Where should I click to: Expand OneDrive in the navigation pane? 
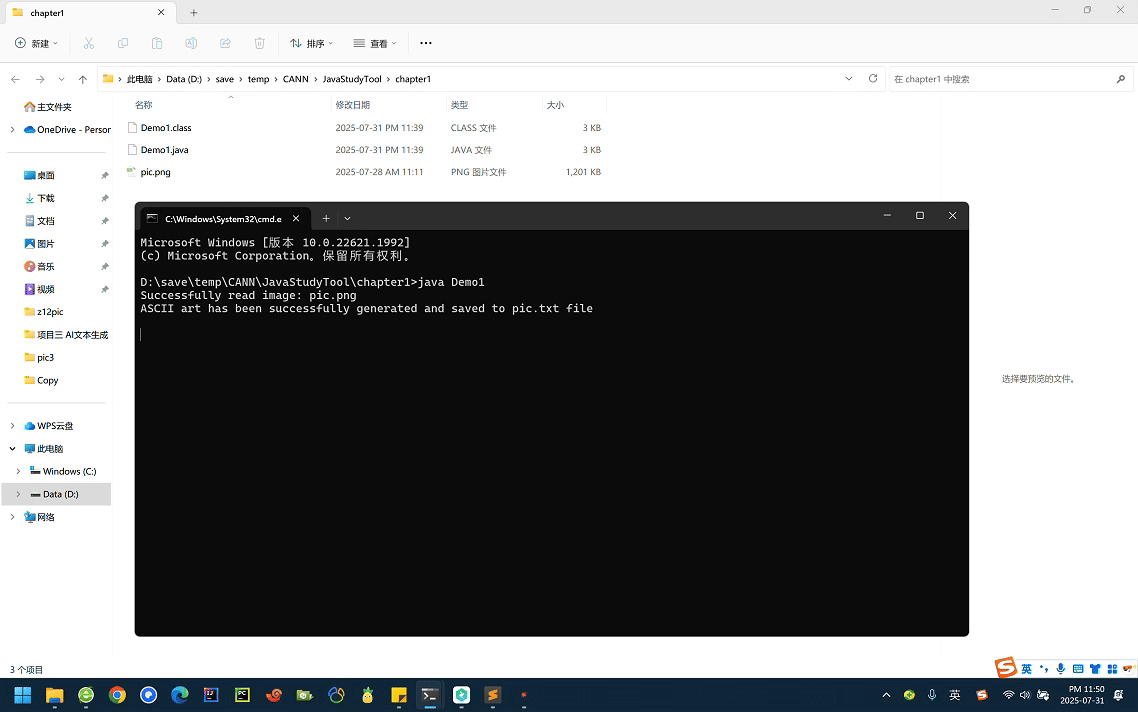pyautogui.click(x=12, y=130)
